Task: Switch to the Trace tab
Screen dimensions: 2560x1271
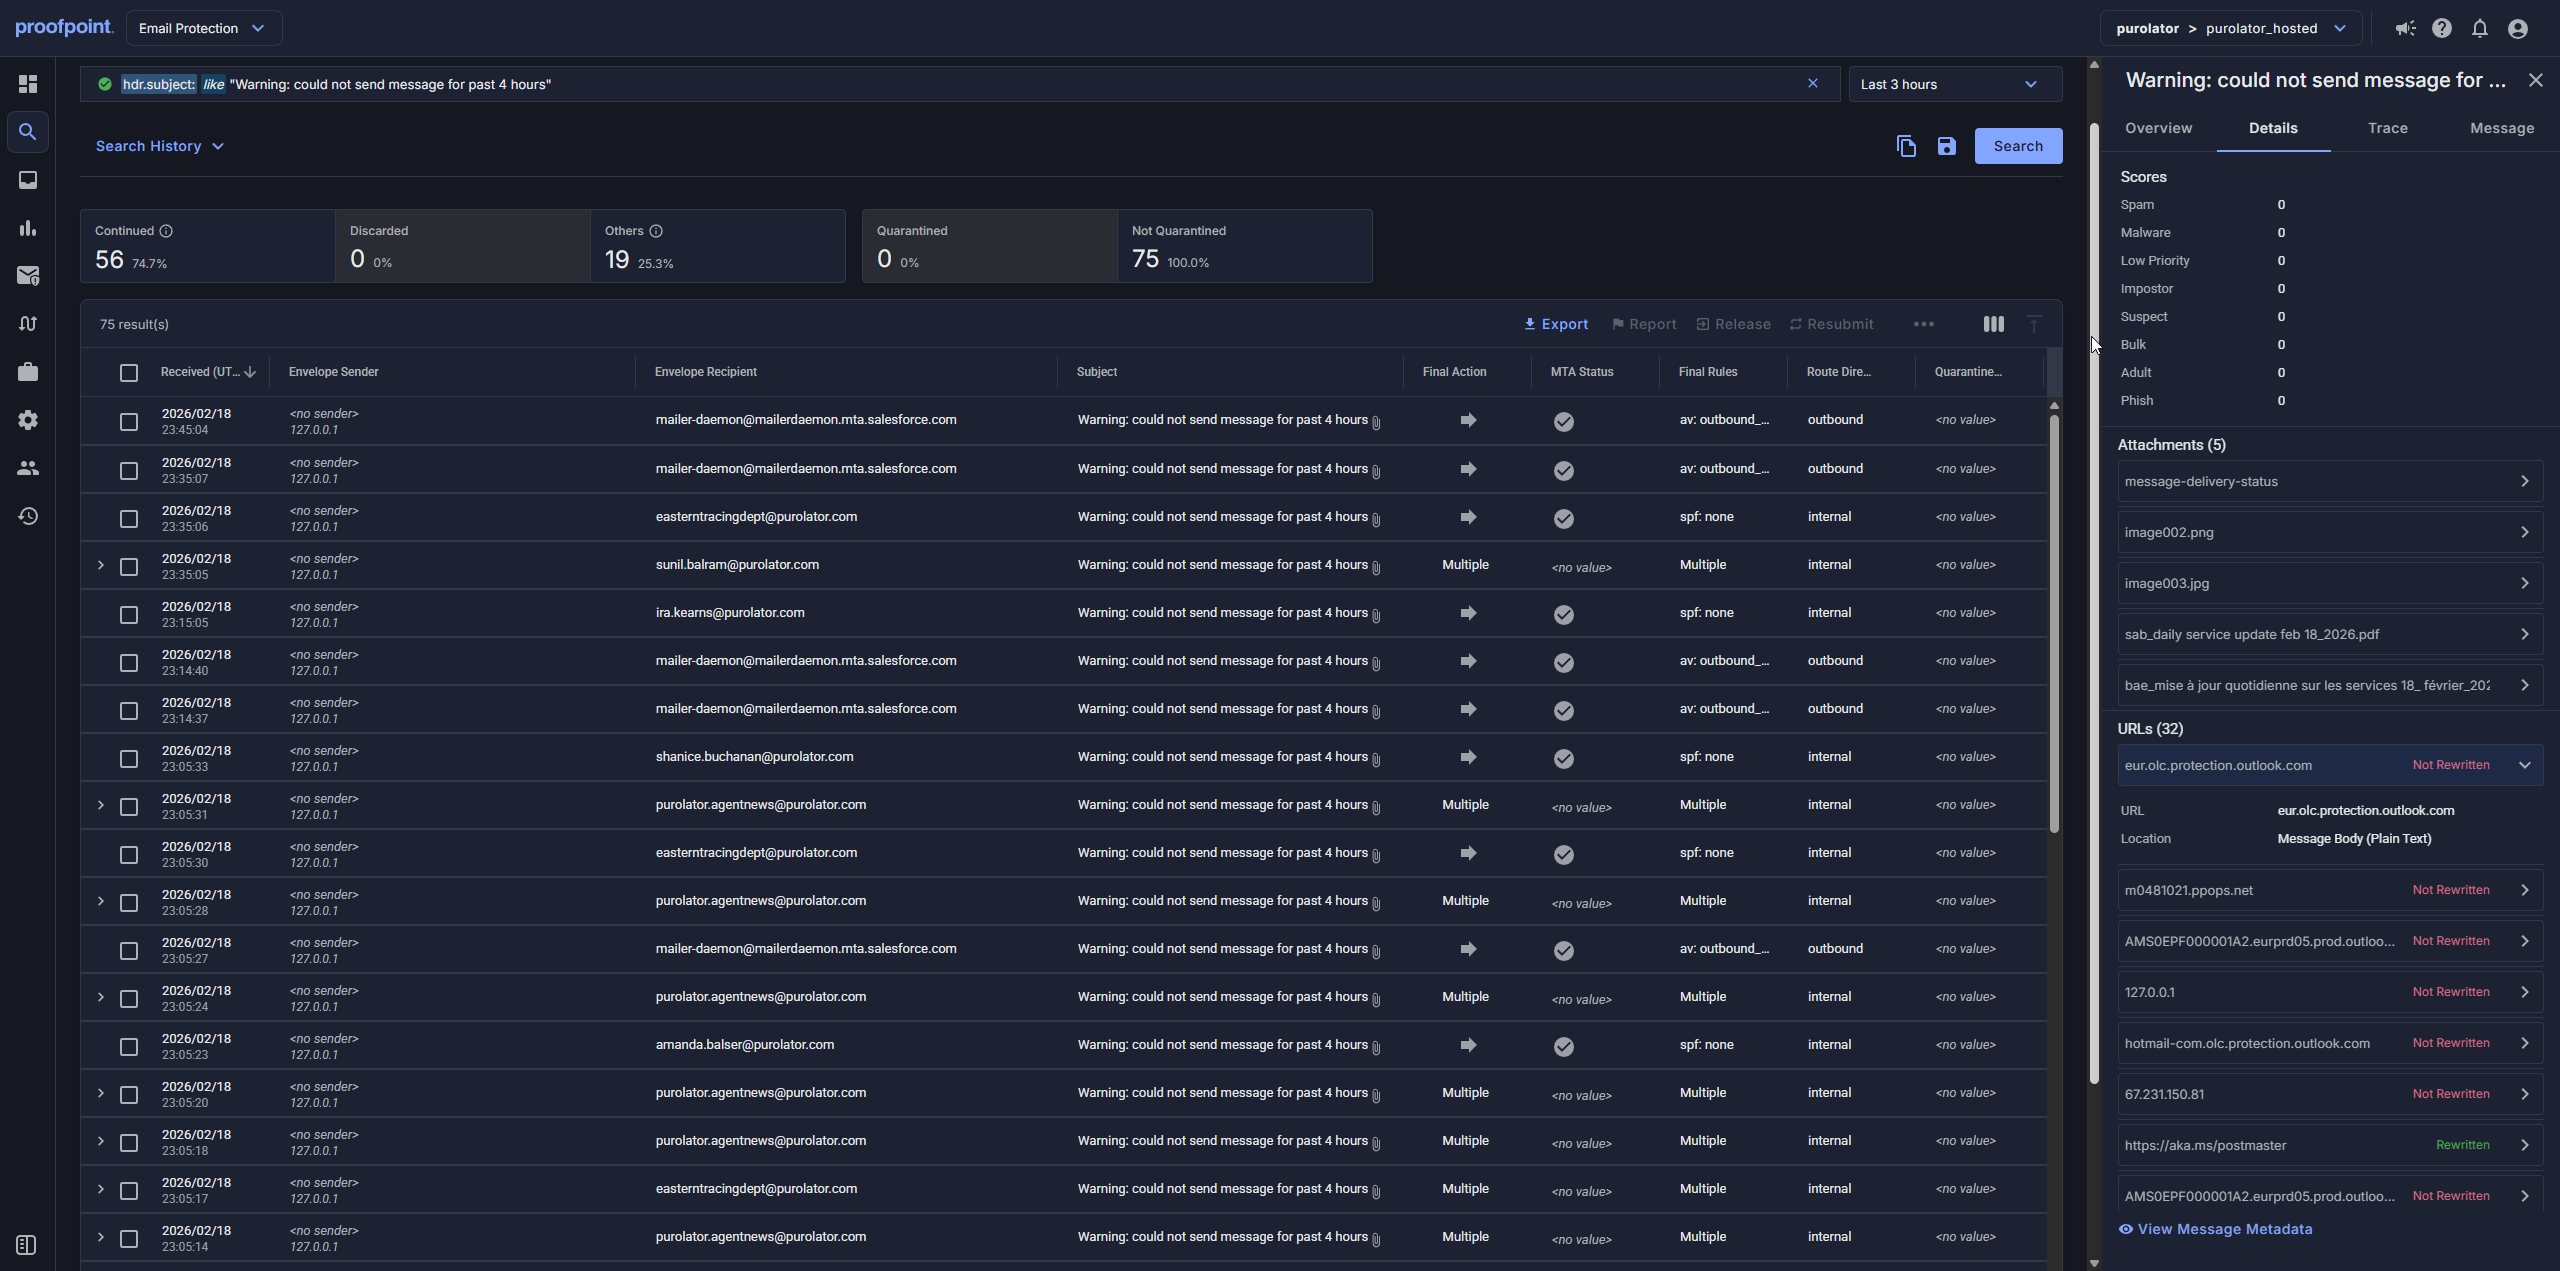Action: coord(2387,128)
